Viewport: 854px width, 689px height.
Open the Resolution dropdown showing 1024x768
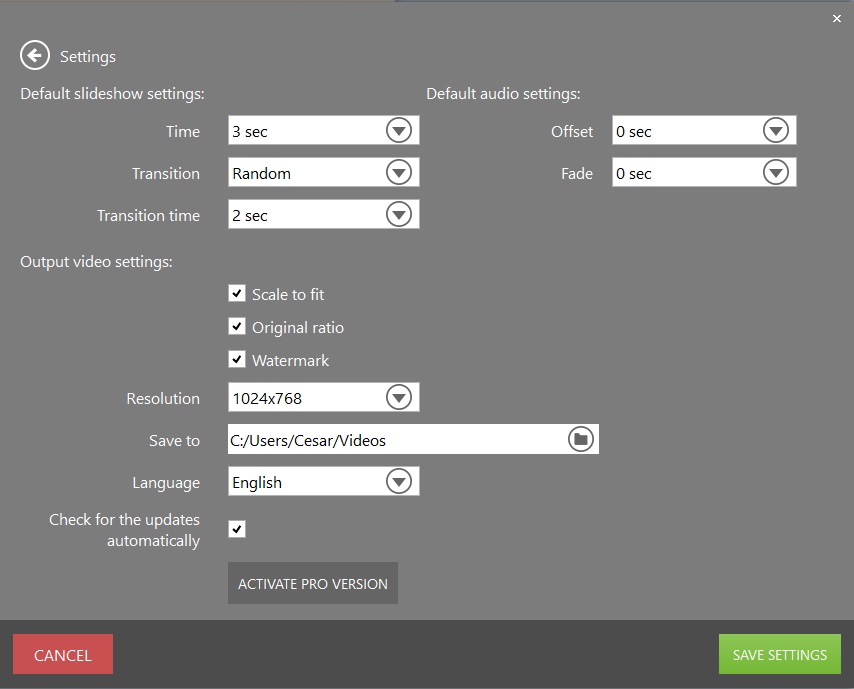[x=398, y=396]
